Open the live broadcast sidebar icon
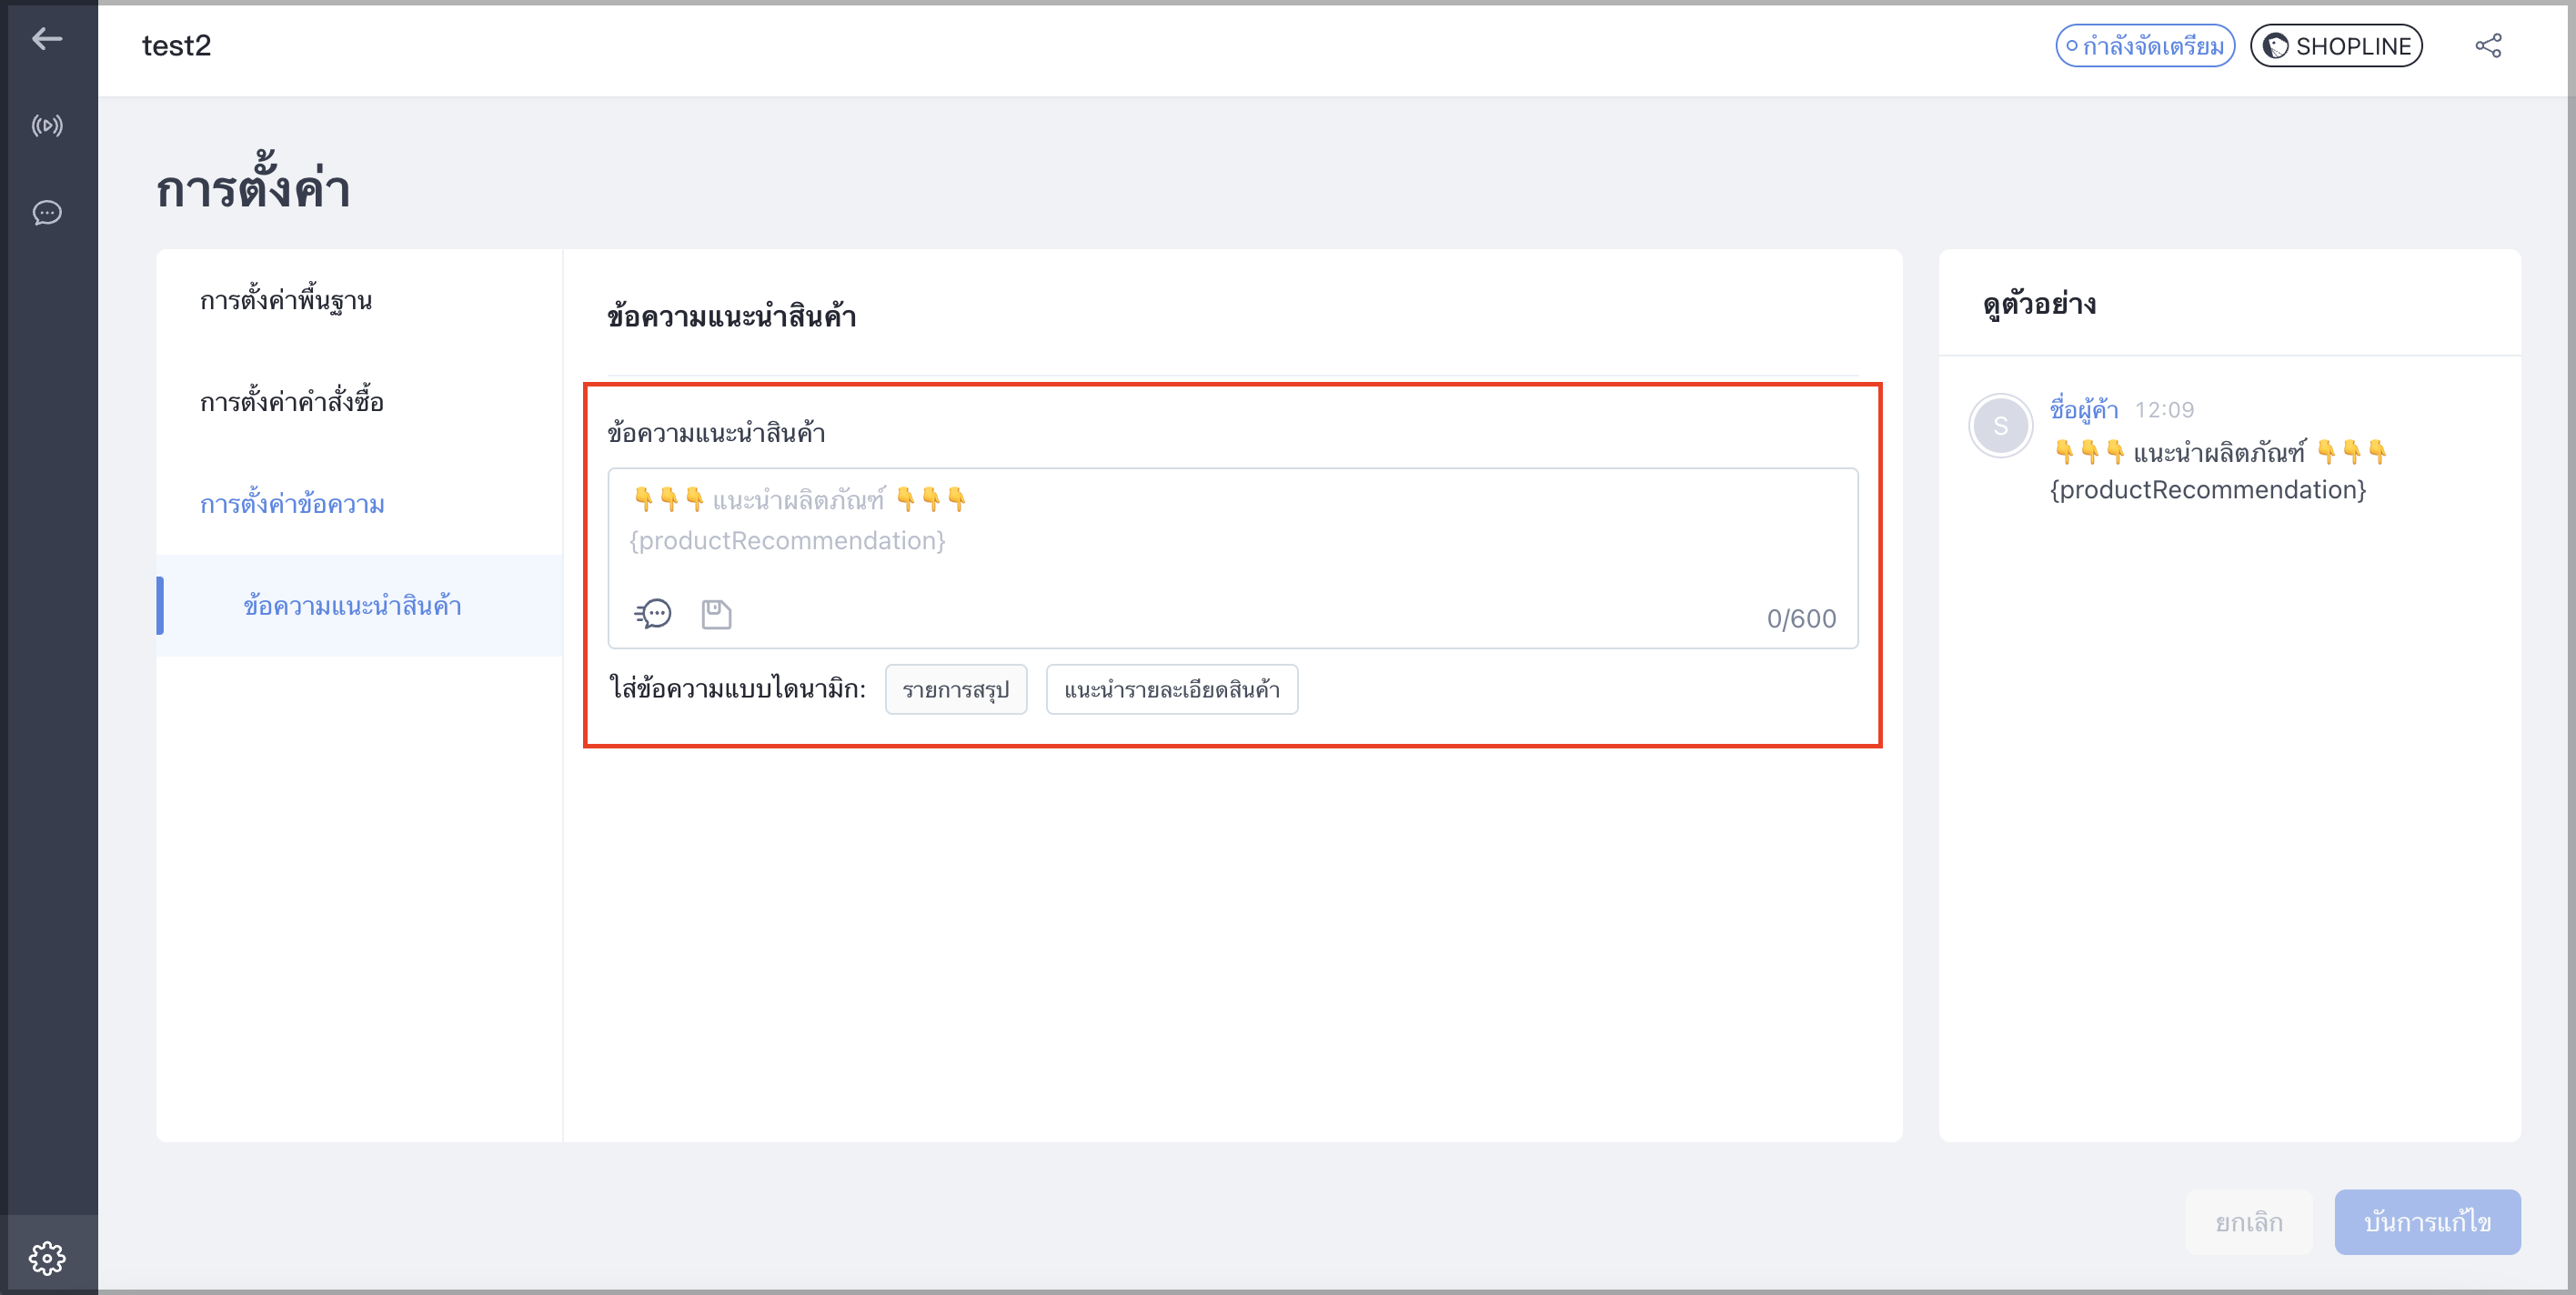The width and height of the screenshot is (2576, 1295). [x=47, y=126]
